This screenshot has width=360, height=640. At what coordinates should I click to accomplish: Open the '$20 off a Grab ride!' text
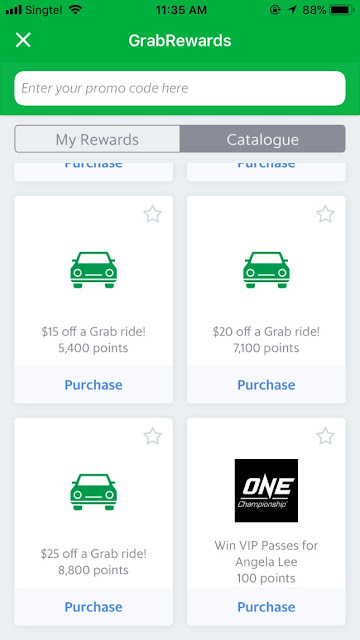tap(266, 331)
